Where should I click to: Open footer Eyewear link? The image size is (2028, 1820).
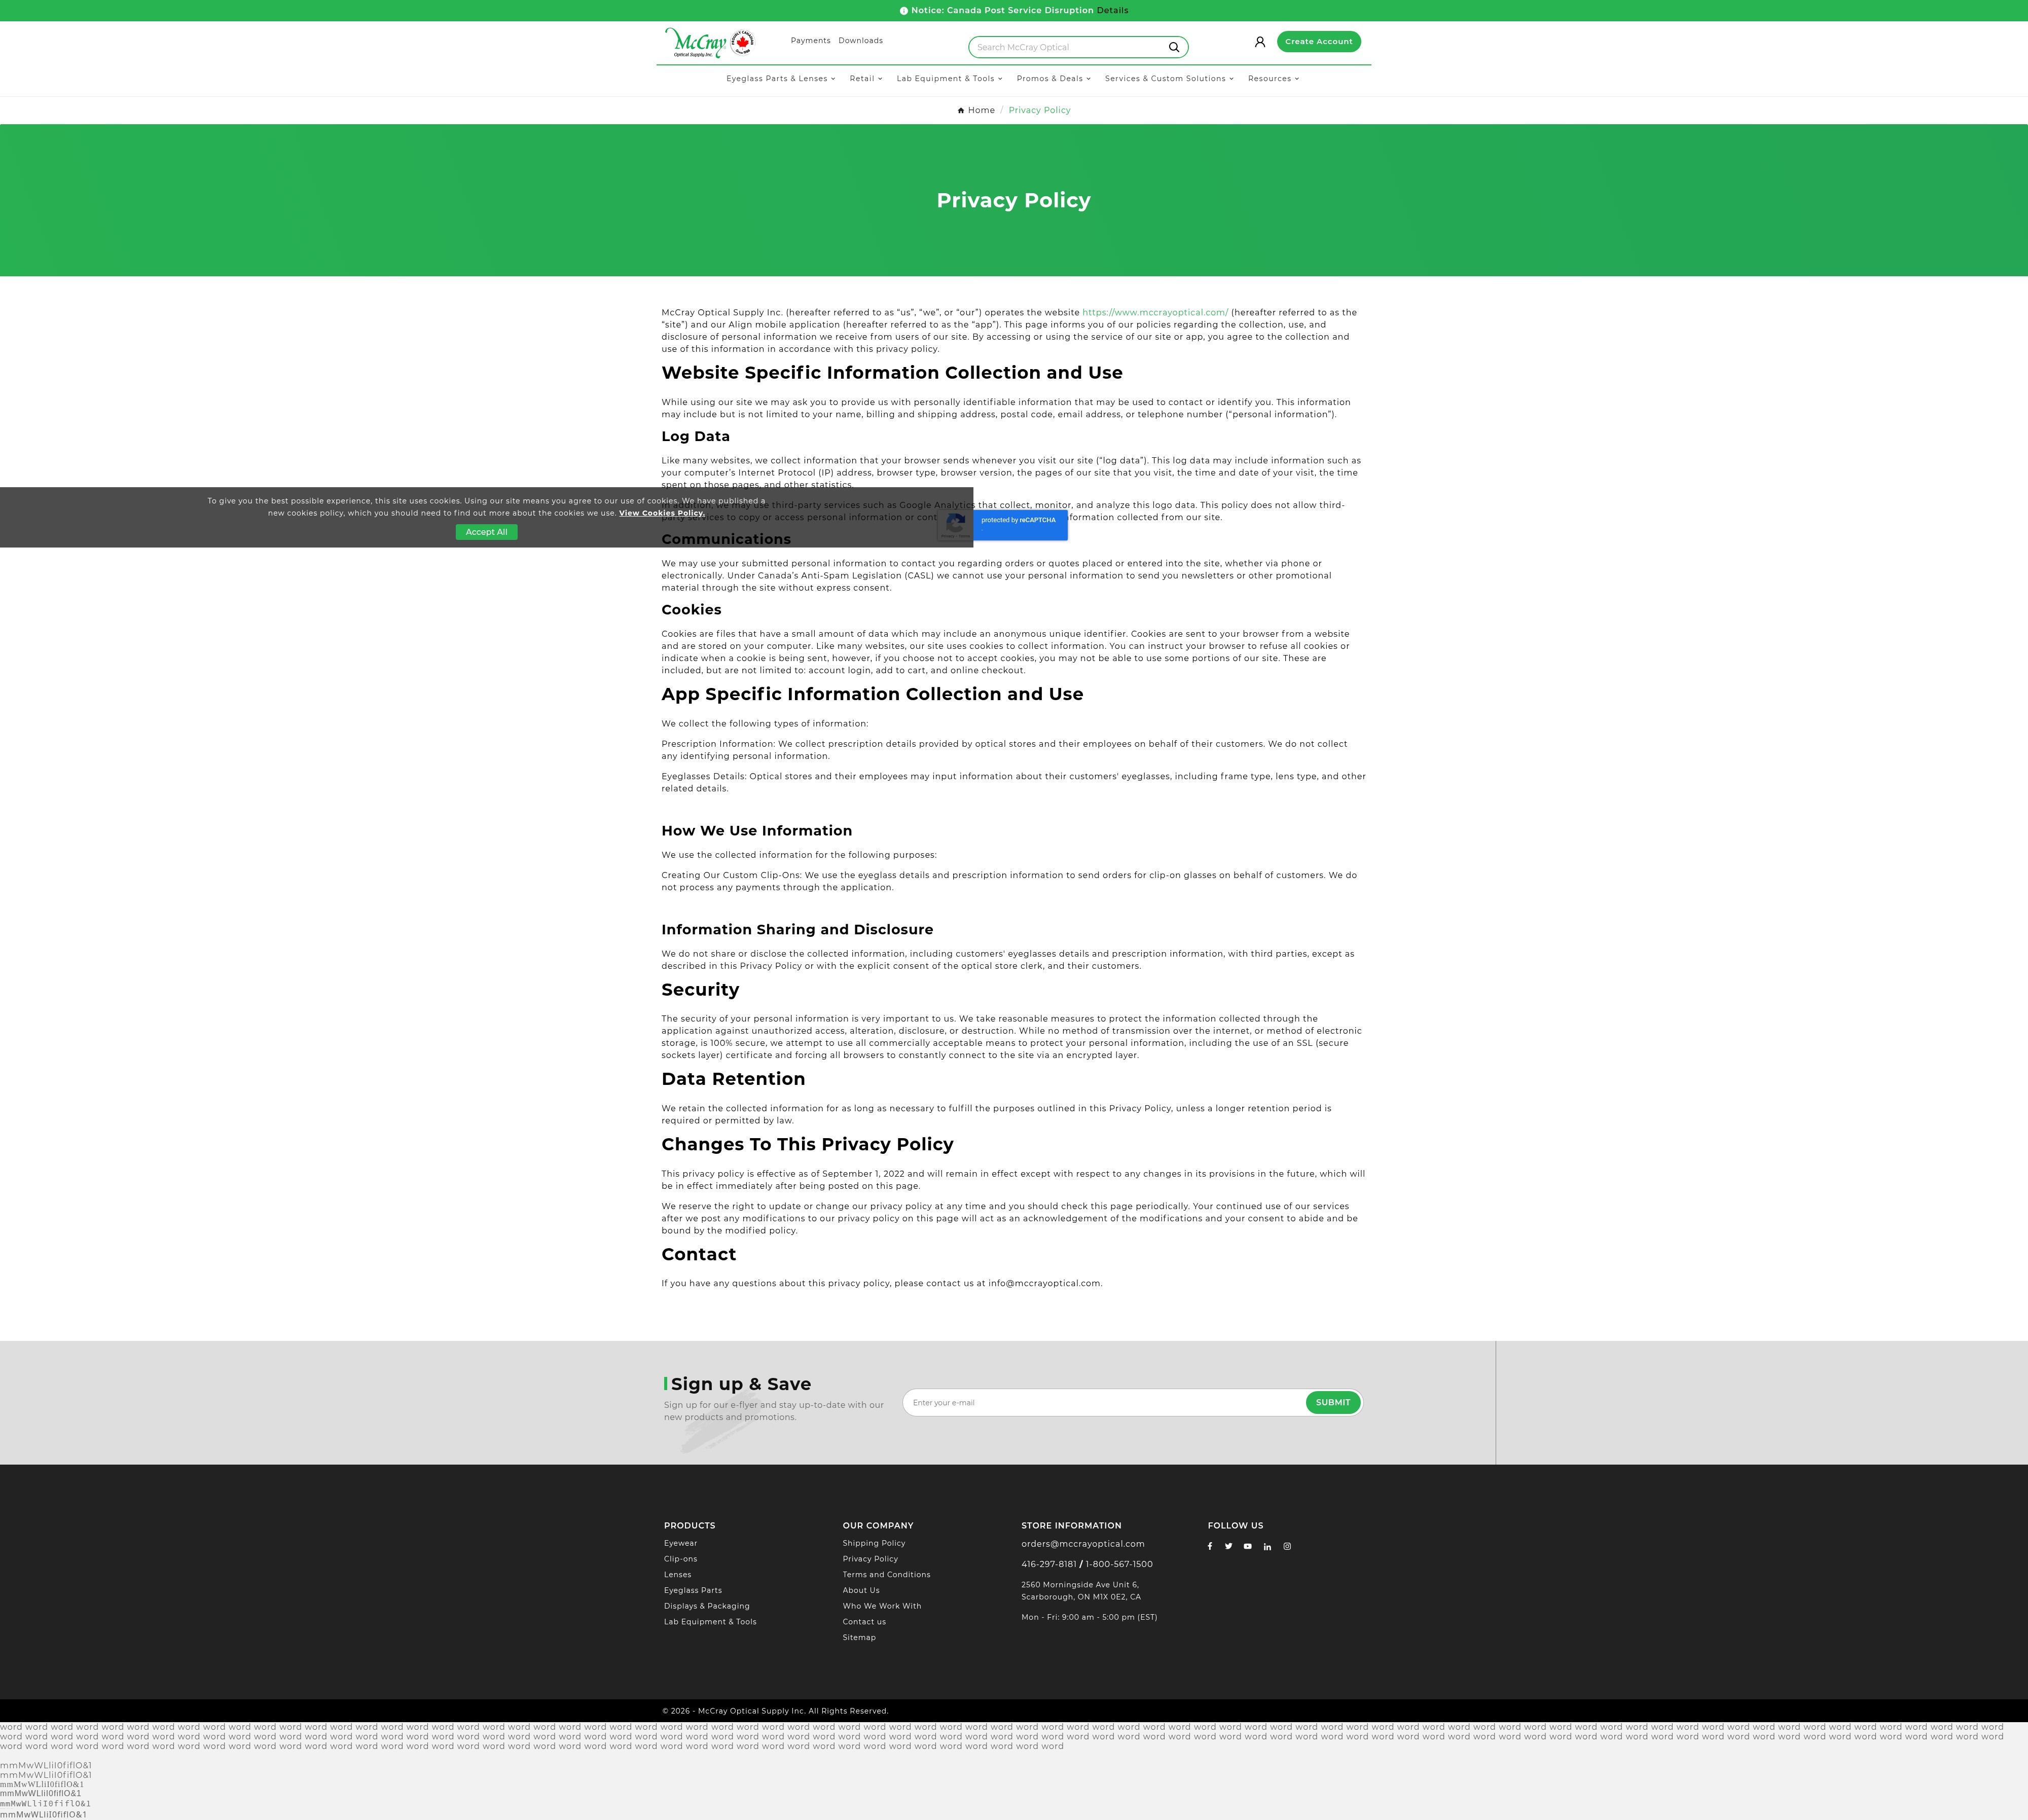[681, 1543]
